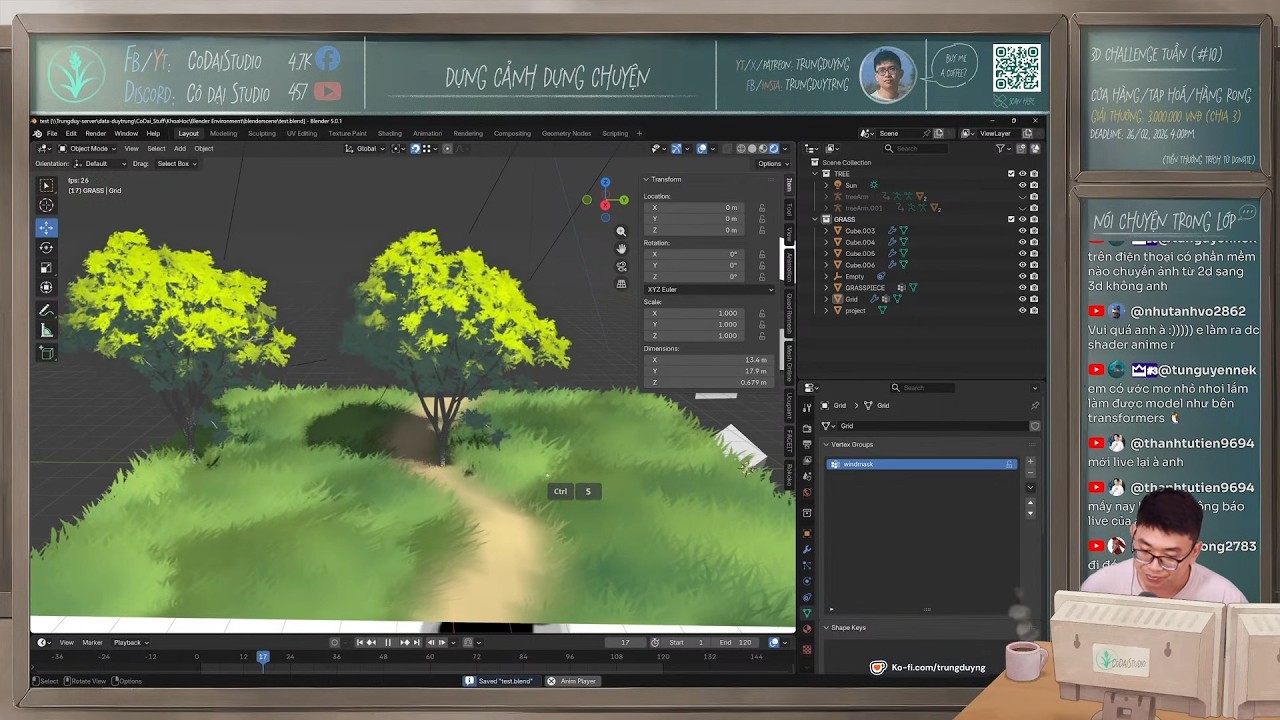This screenshot has width=1280, height=720.
Task: Open the Render menu
Action: (x=95, y=133)
